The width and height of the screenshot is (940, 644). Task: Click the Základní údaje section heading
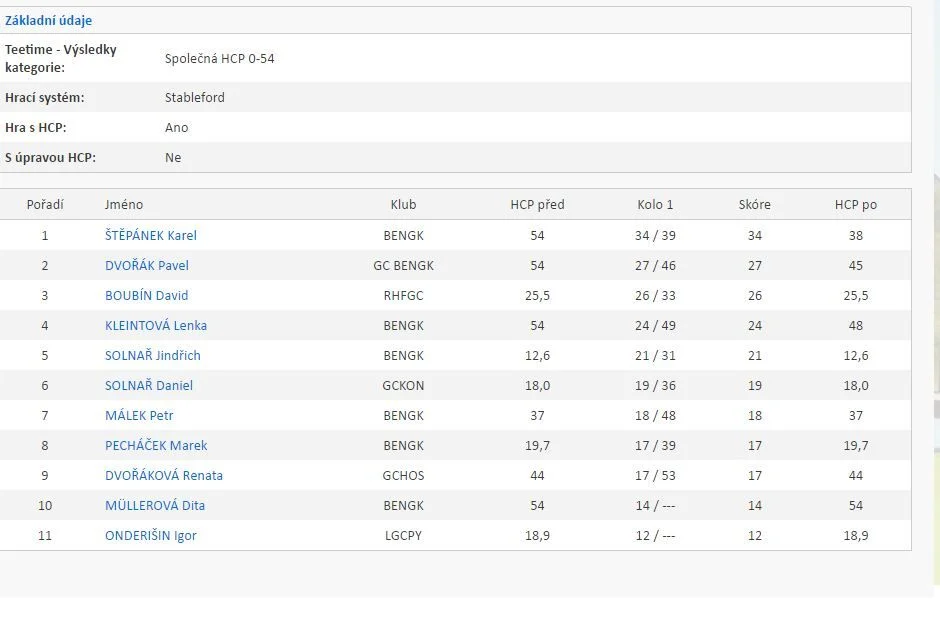[49, 20]
